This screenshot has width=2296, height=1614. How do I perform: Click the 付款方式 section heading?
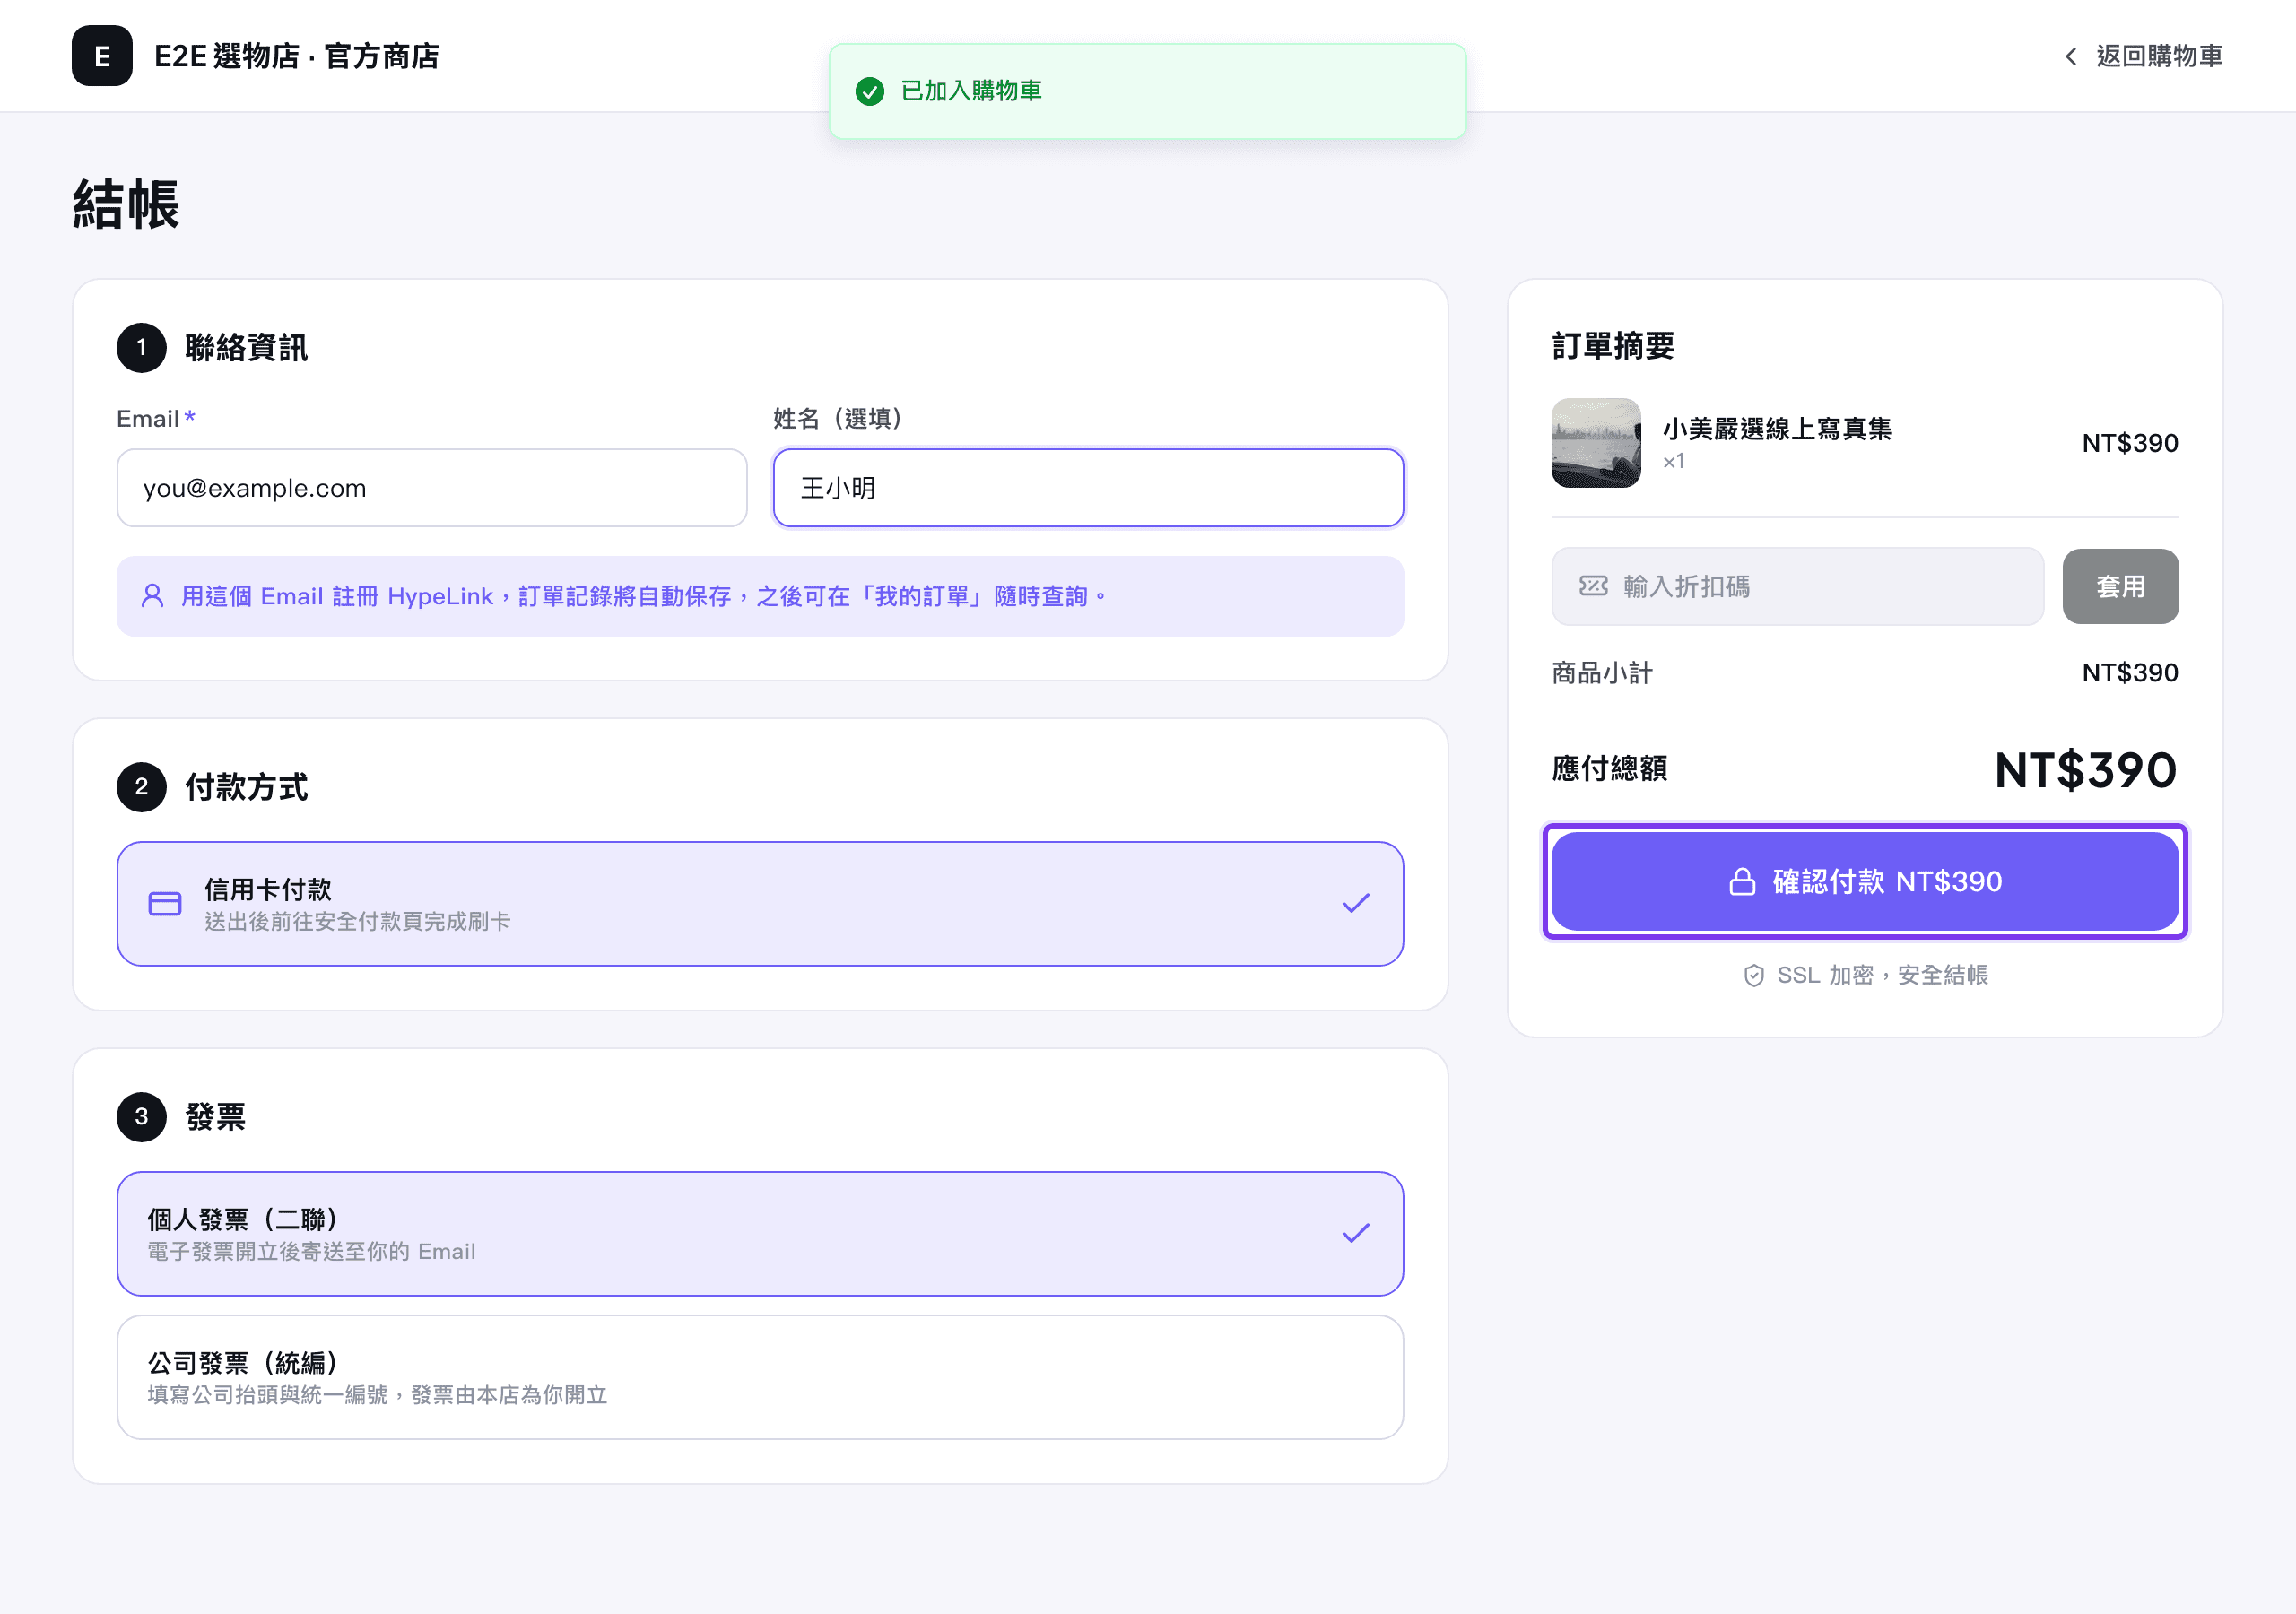coord(246,787)
